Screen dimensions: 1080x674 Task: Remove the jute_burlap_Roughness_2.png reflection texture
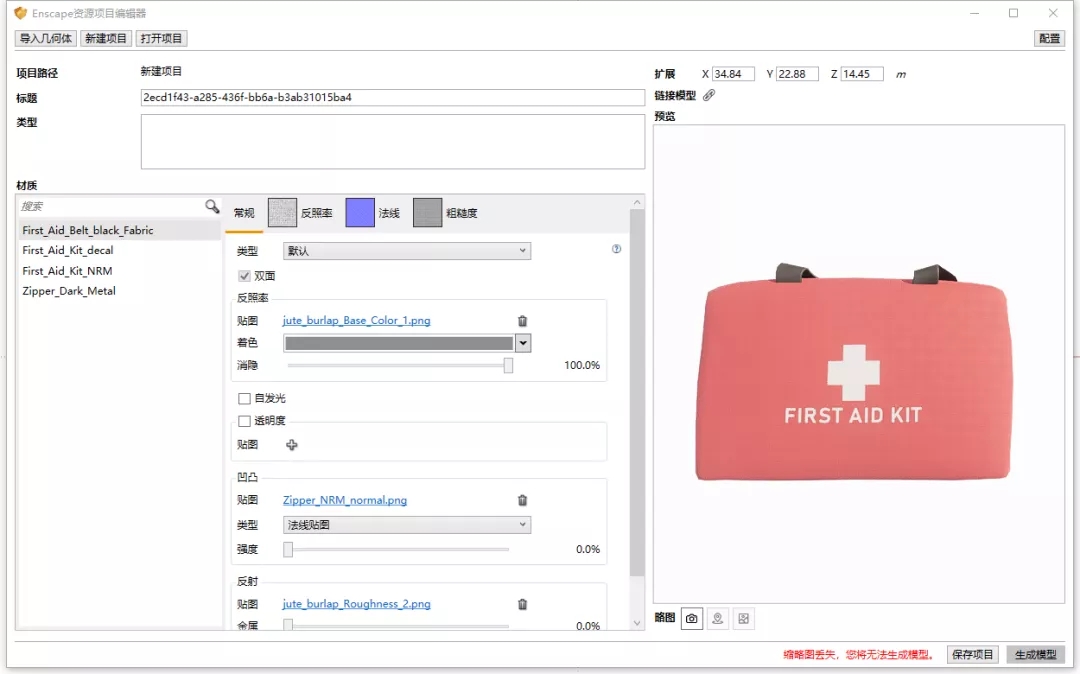[522, 604]
